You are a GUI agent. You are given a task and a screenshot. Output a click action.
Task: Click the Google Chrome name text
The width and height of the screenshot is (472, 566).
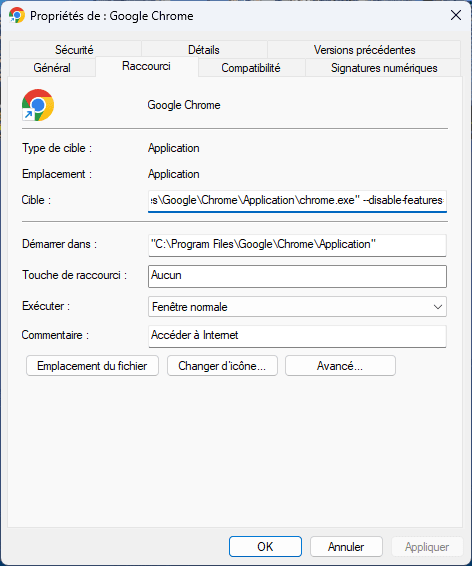tap(184, 105)
